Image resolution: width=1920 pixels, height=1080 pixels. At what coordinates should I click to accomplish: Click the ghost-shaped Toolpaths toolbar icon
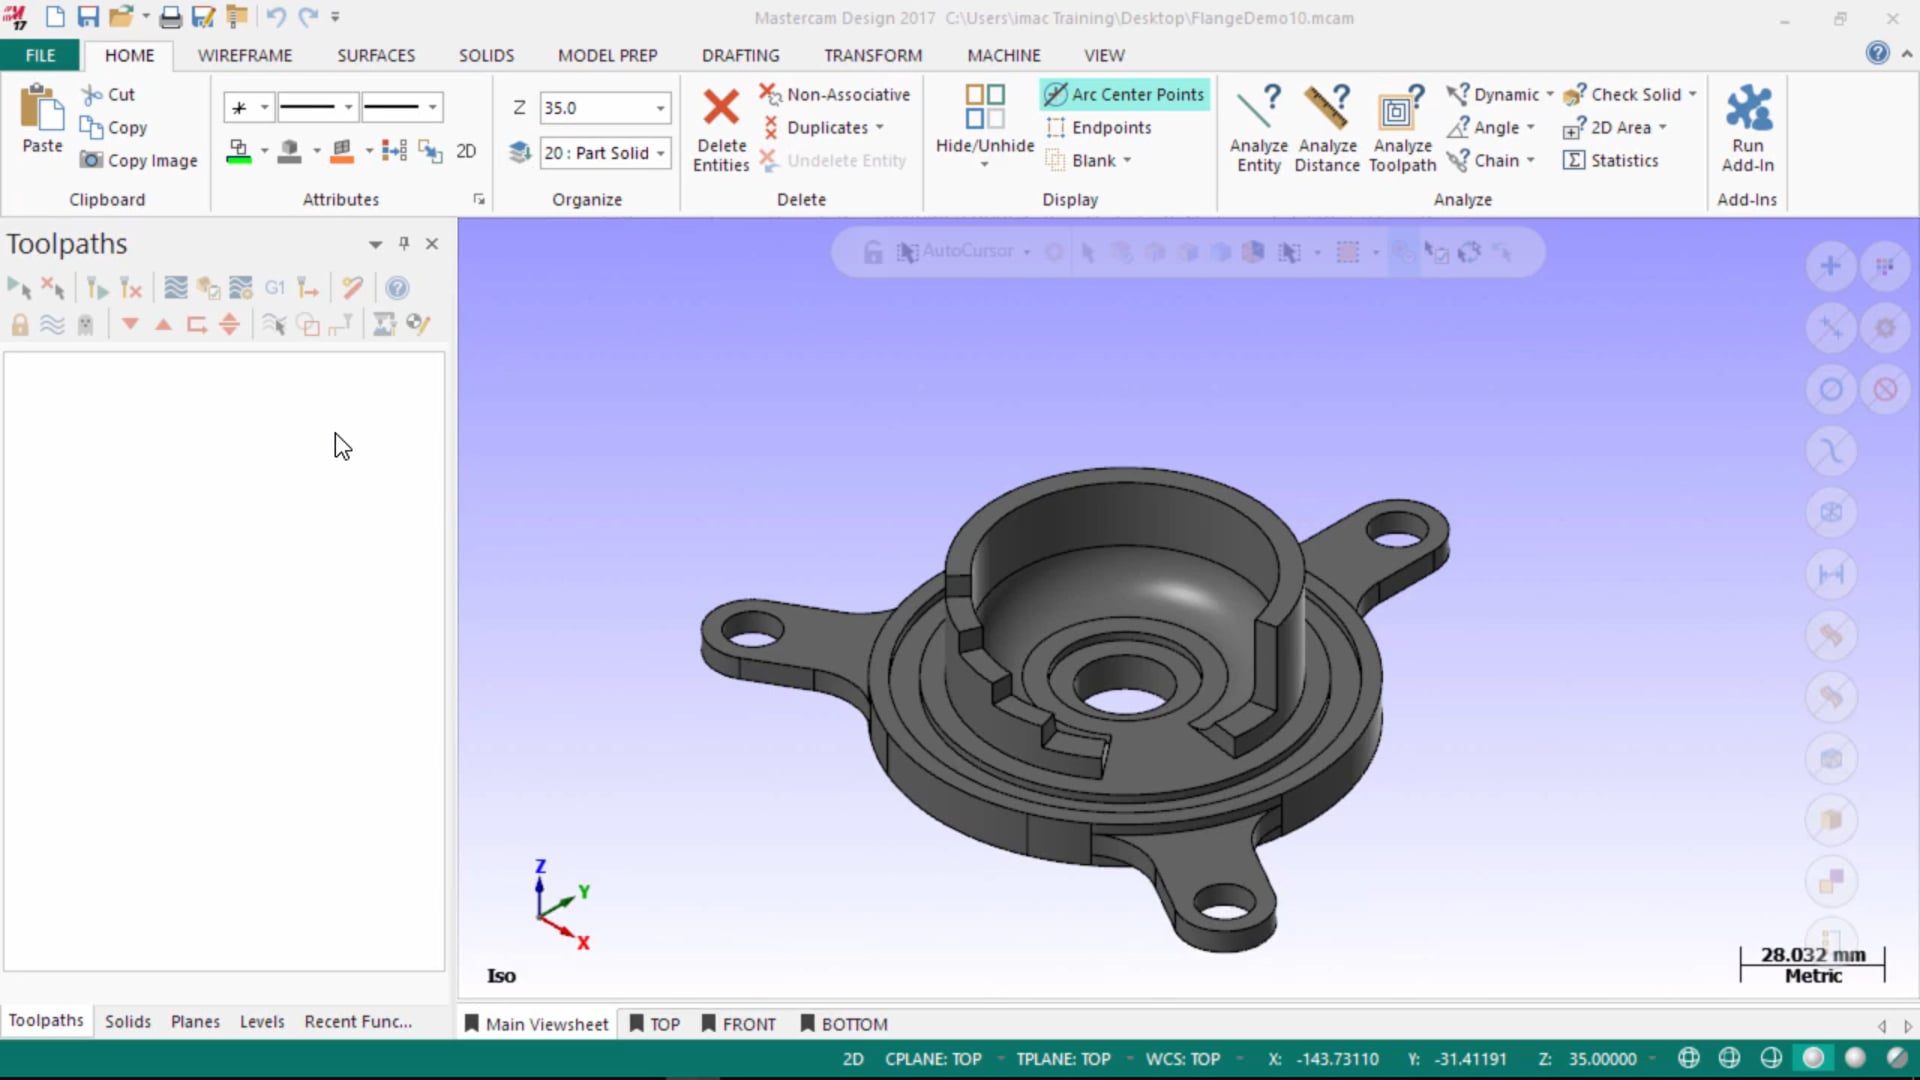click(86, 324)
